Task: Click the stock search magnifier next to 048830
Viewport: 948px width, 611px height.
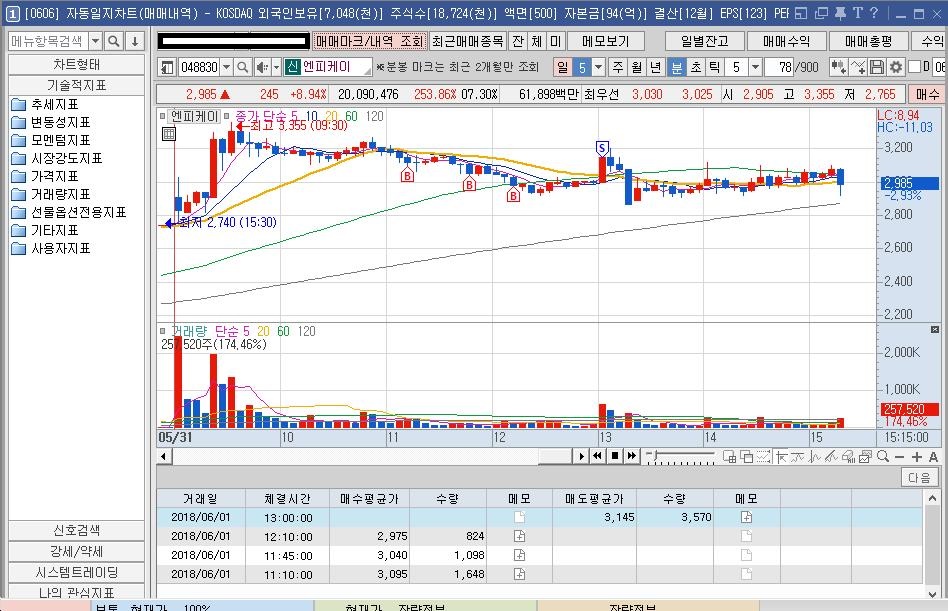Action: click(242, 67)
